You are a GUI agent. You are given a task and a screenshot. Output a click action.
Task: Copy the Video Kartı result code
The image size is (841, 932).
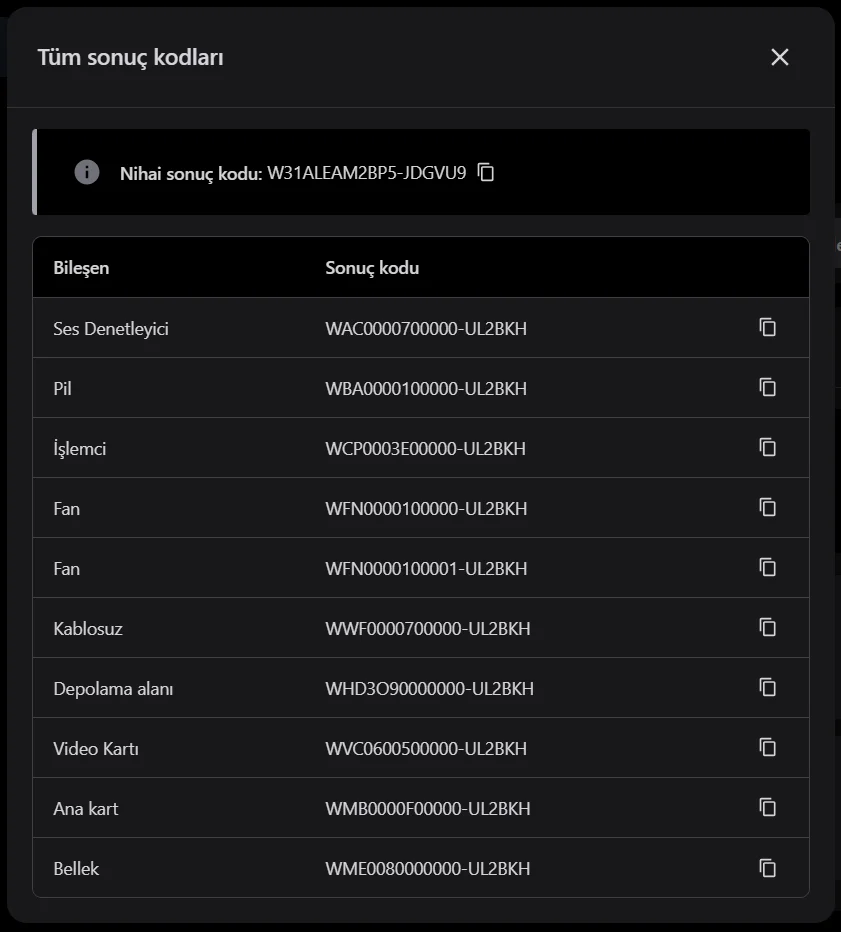(767, 747)
